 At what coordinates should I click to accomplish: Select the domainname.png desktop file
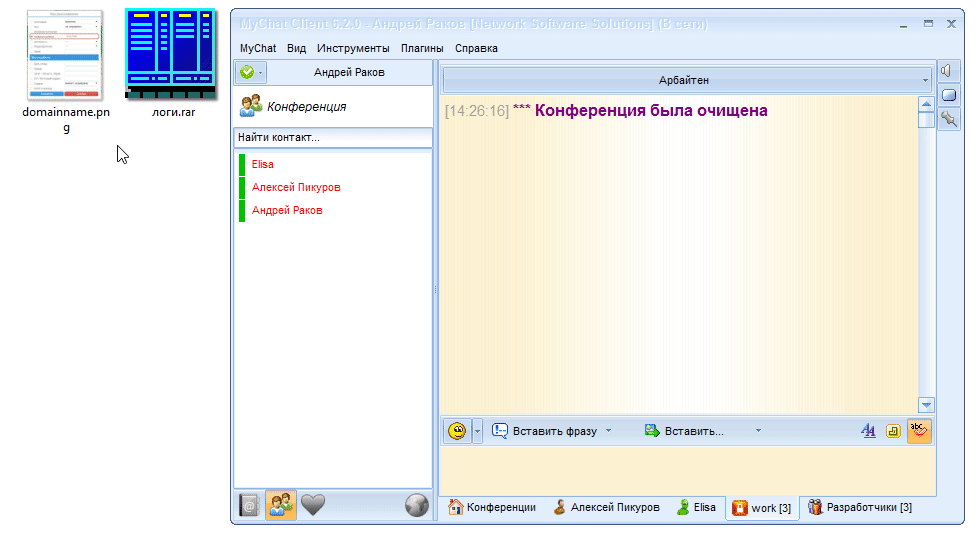tap(65, 72)
